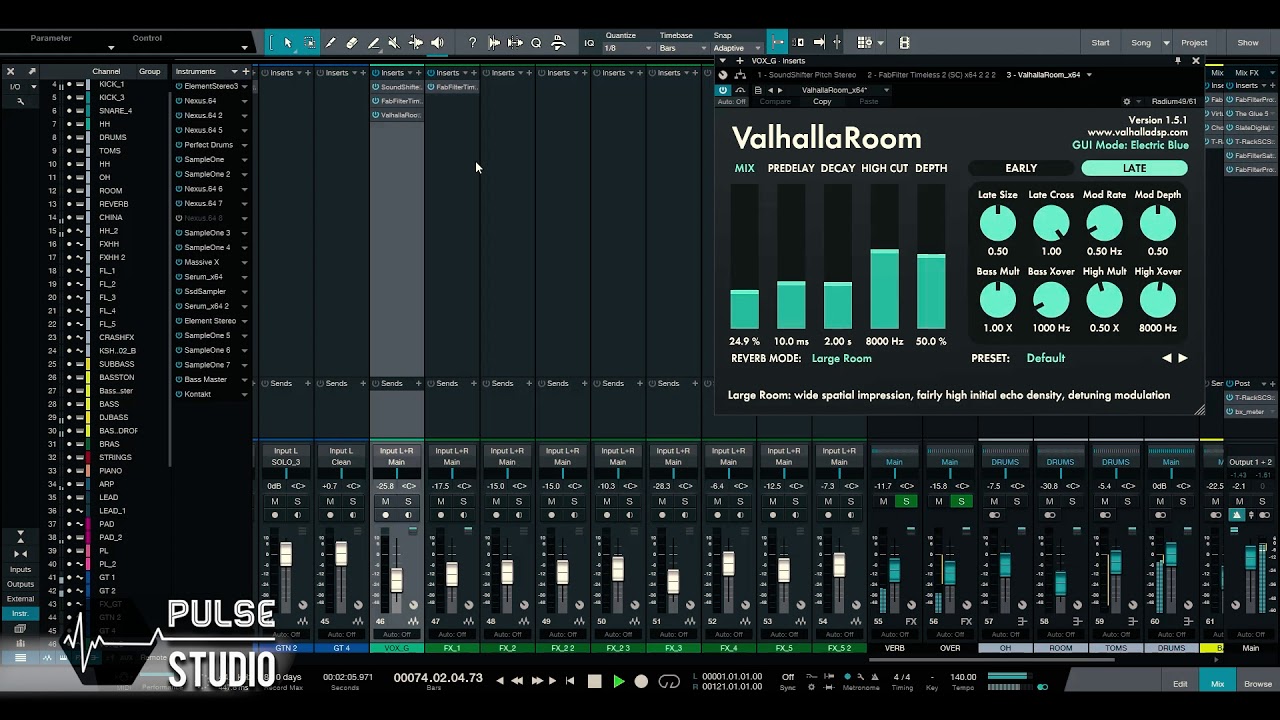Image resolution: width=1280 pixels, height=720 pixels.
Task: Click the Rewind transport button
Action: click(517, 681)
